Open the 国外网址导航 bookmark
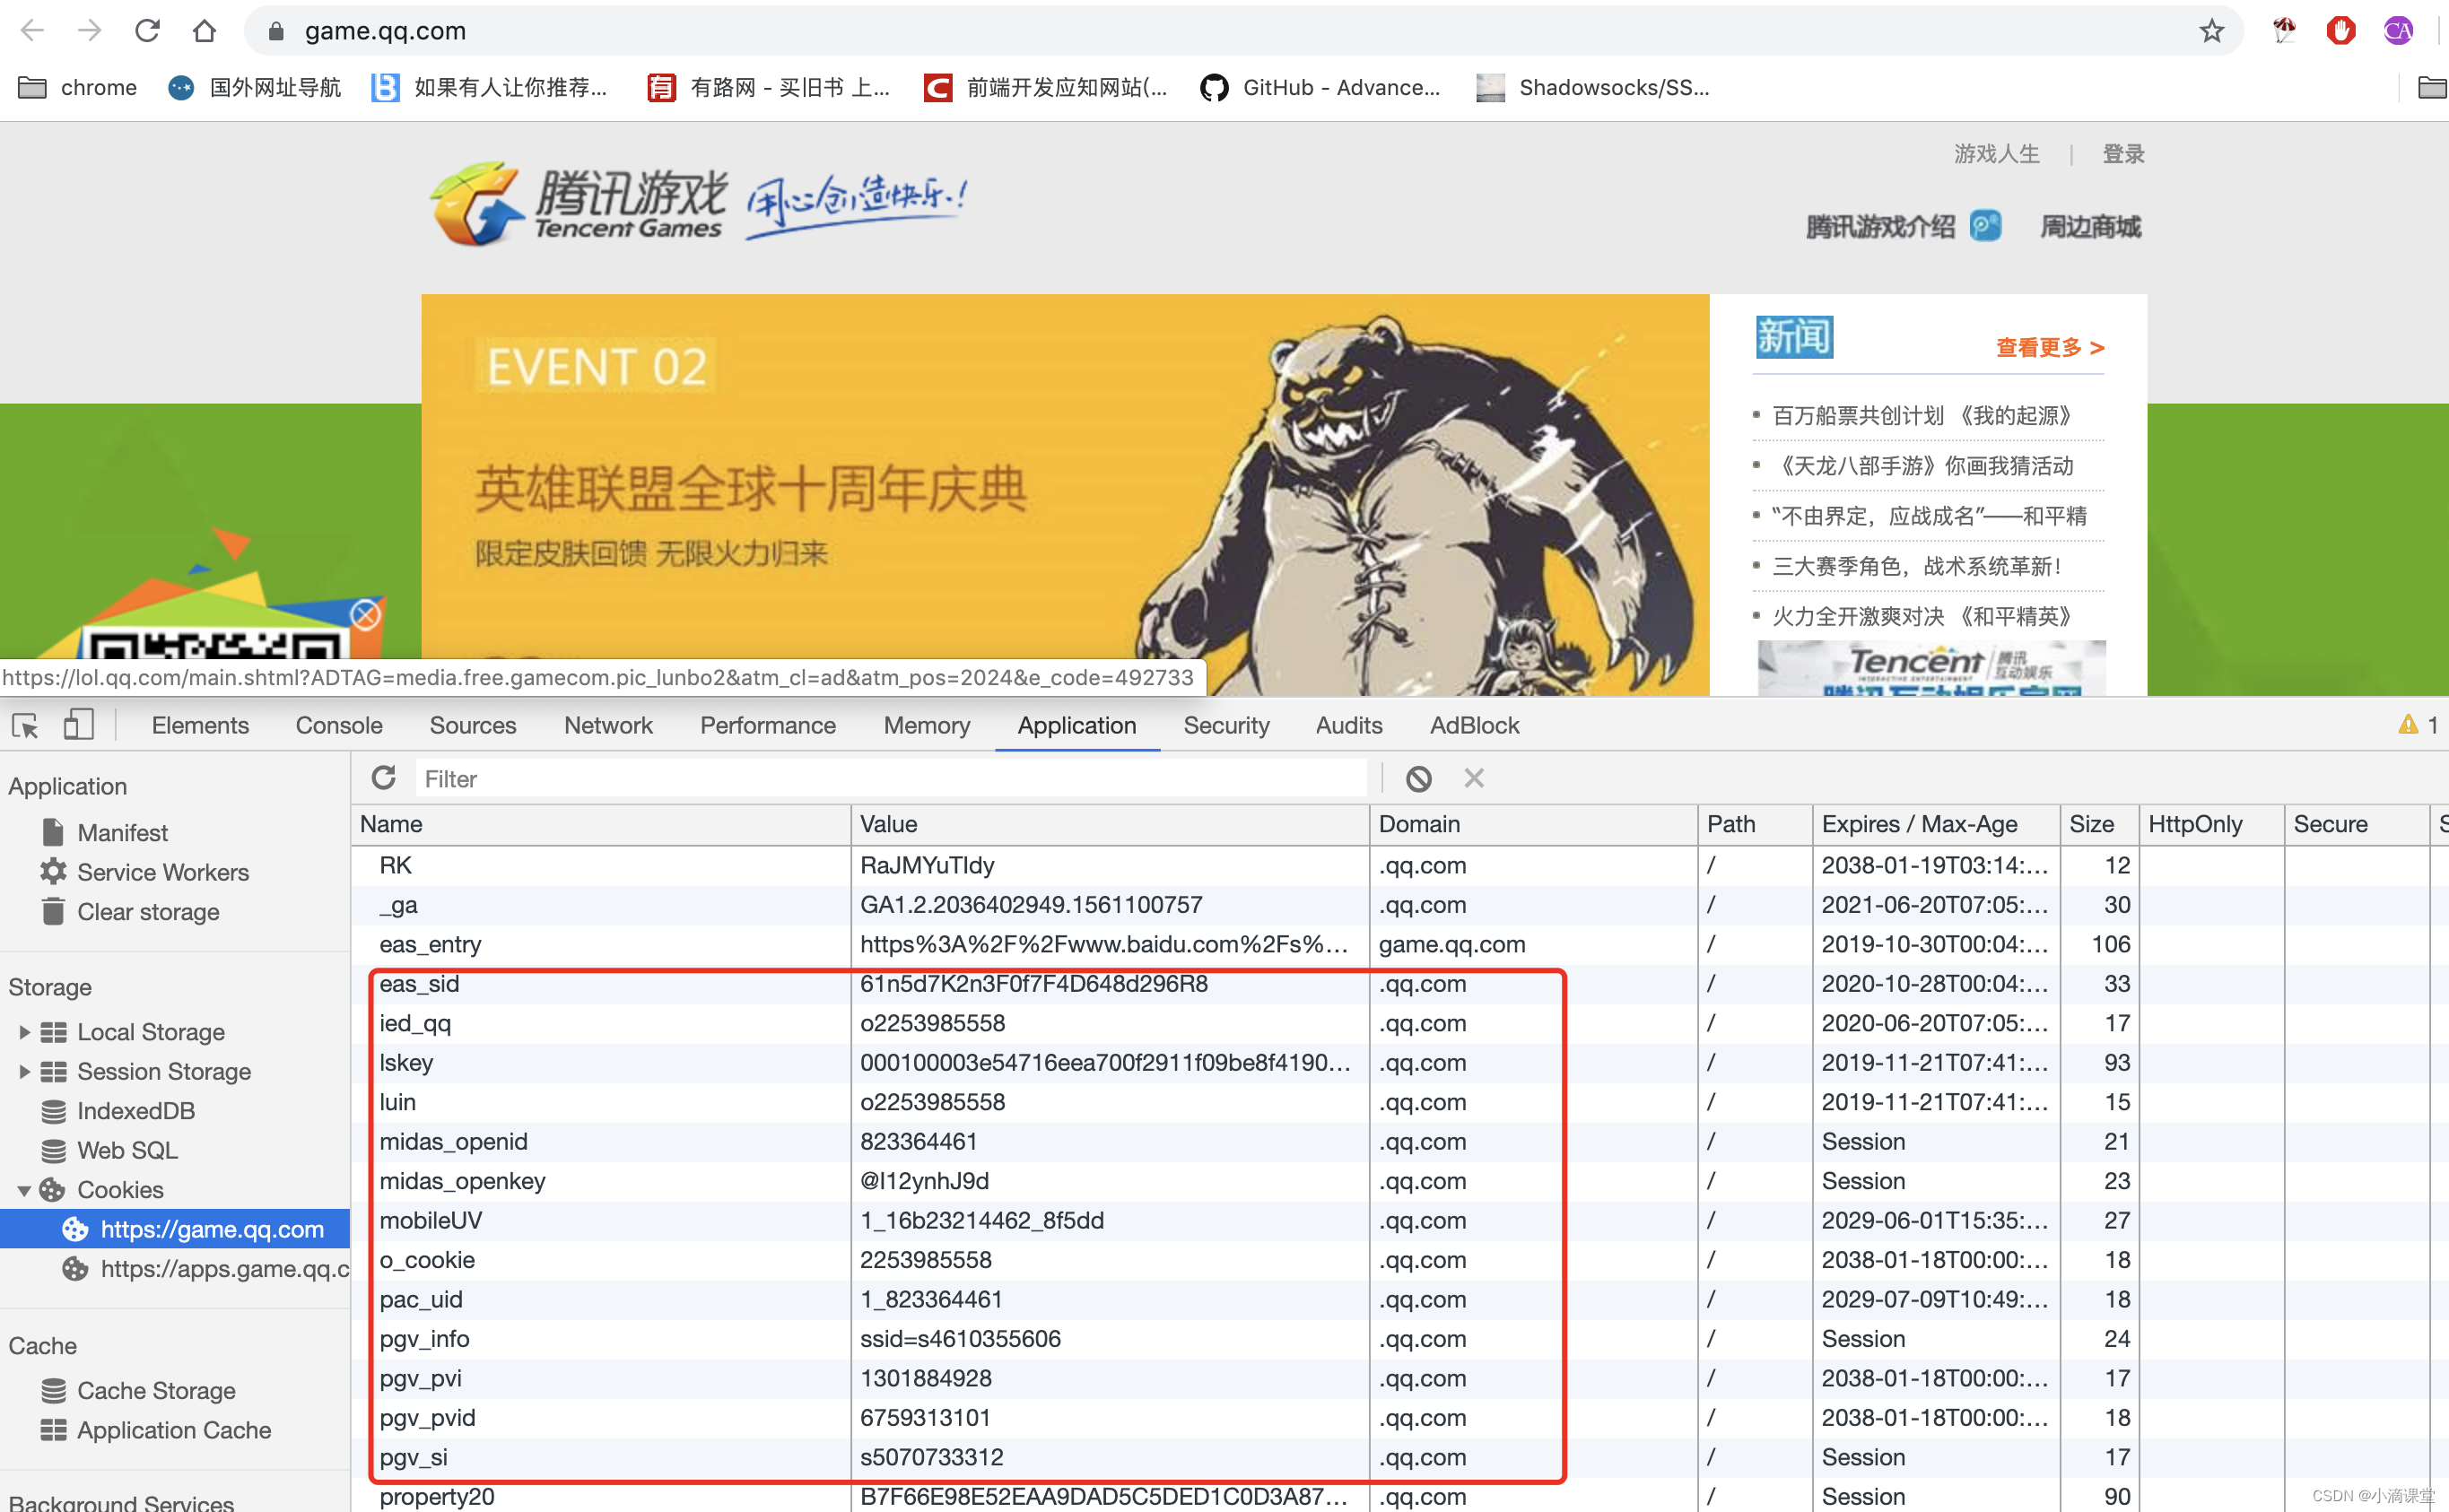The height and width of the screenshot is (1512, 2449). click(x=255, y=88)
